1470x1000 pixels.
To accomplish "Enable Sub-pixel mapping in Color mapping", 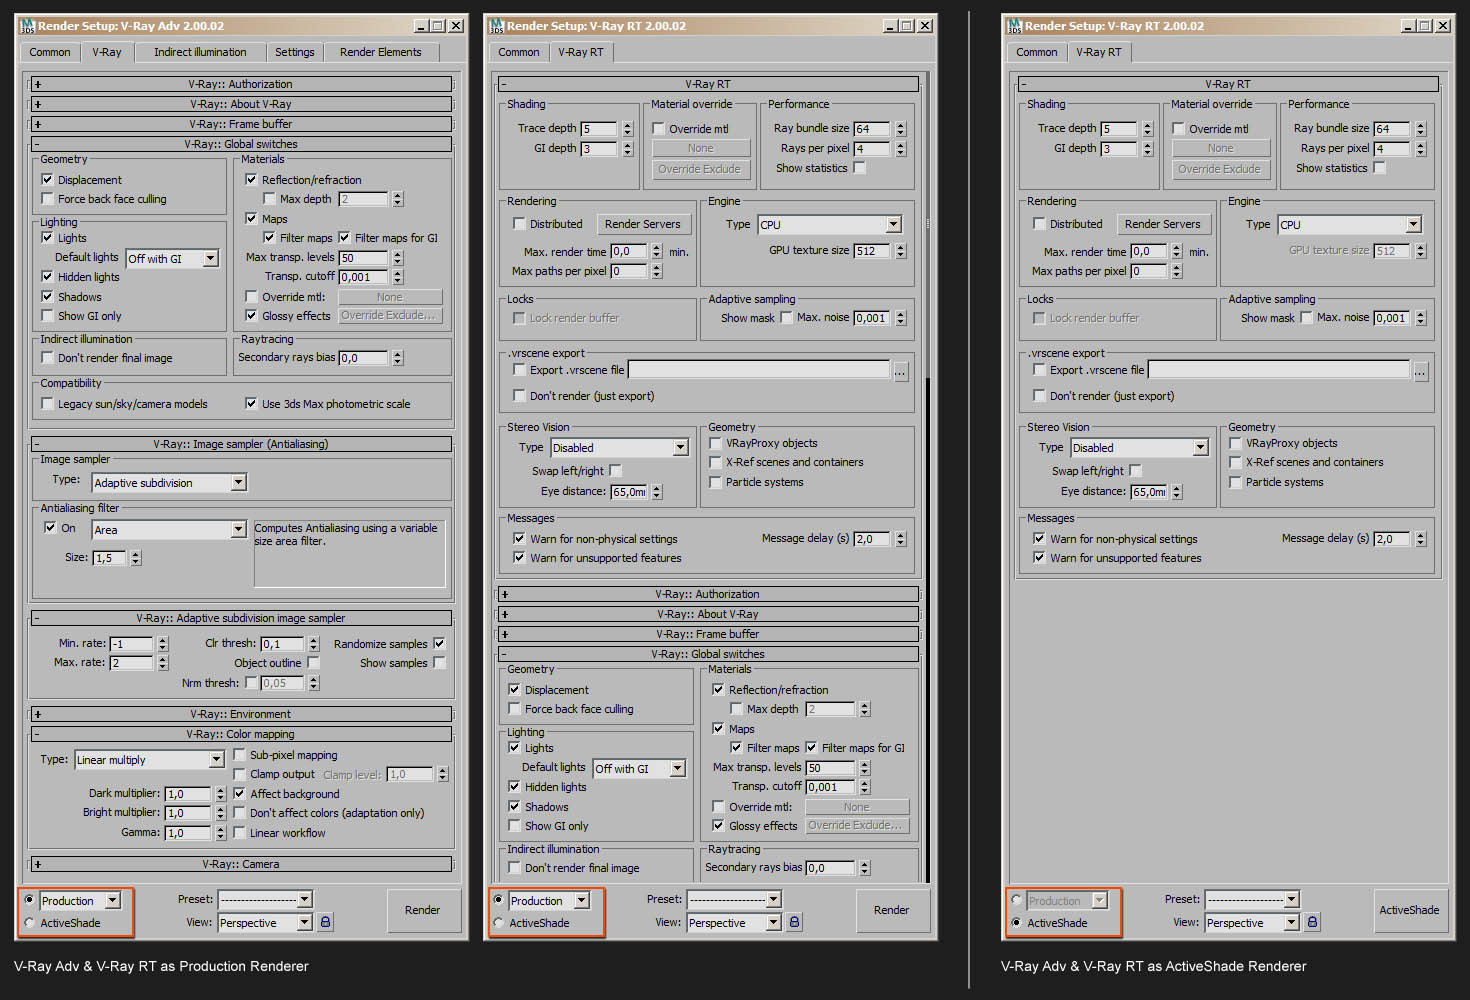I will tap(239, 755).
